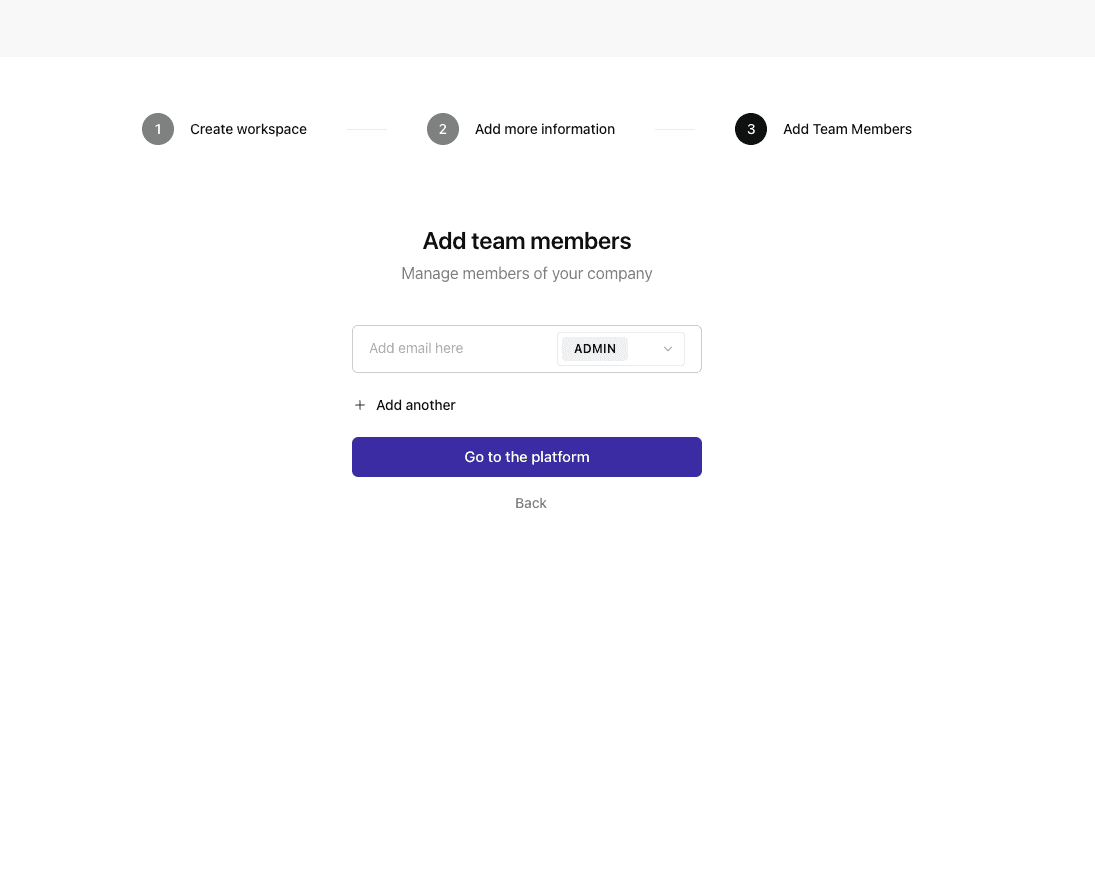Open the role options using the dropdown arrow

[x=668, y=349]
